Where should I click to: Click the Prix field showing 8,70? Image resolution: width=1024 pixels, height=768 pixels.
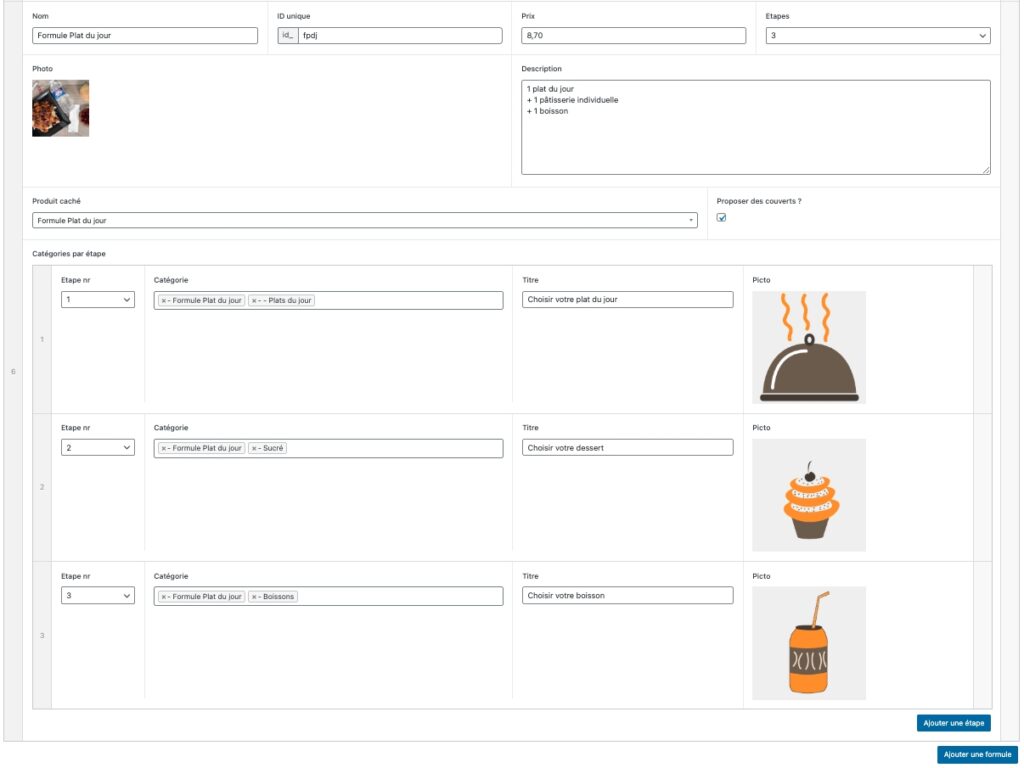click(633, 36)
